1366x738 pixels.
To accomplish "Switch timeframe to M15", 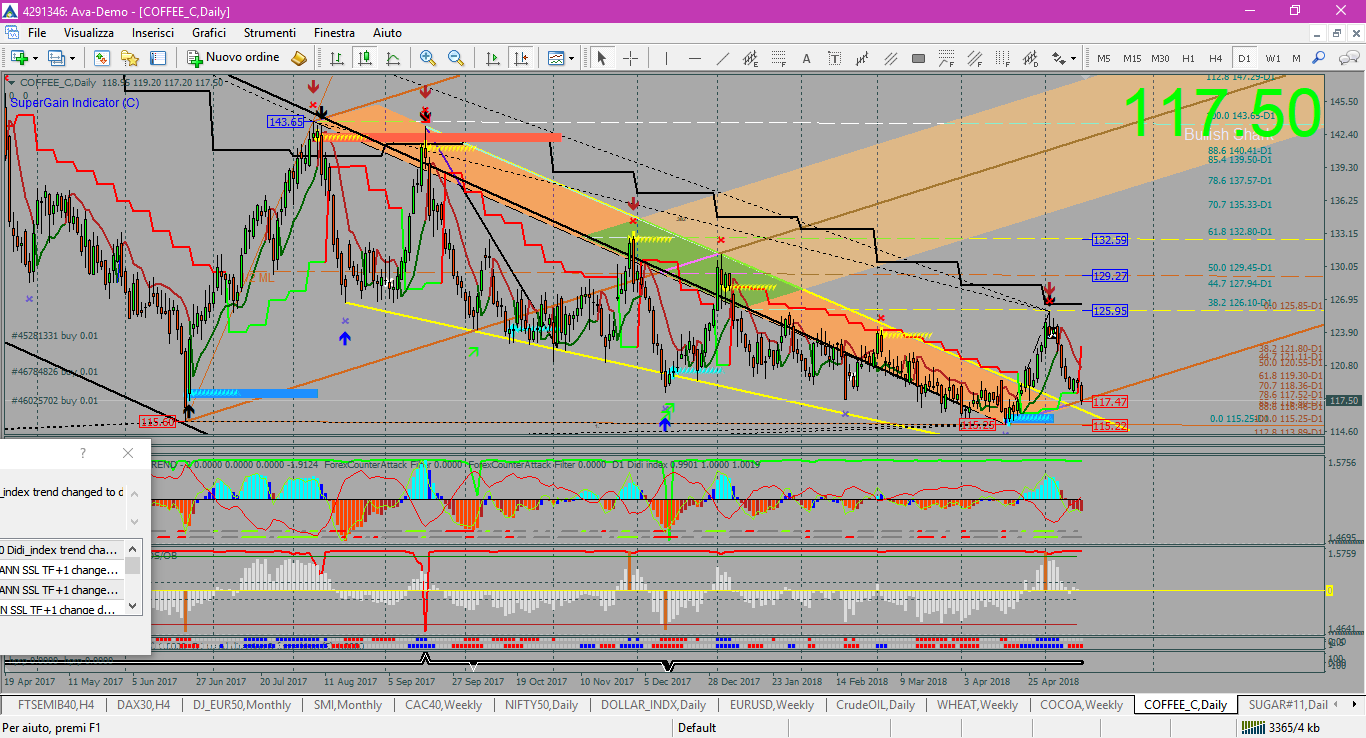I will [1131, 58].
